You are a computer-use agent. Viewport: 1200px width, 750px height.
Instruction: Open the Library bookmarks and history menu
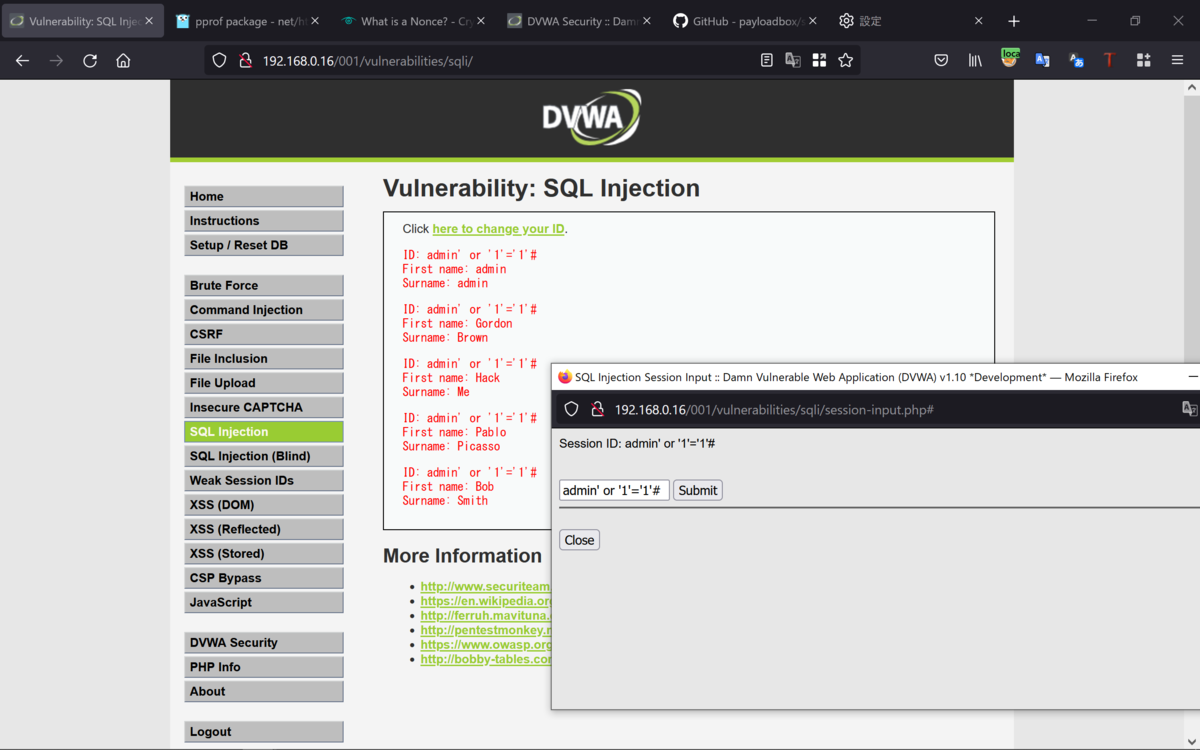click(975, 60)
